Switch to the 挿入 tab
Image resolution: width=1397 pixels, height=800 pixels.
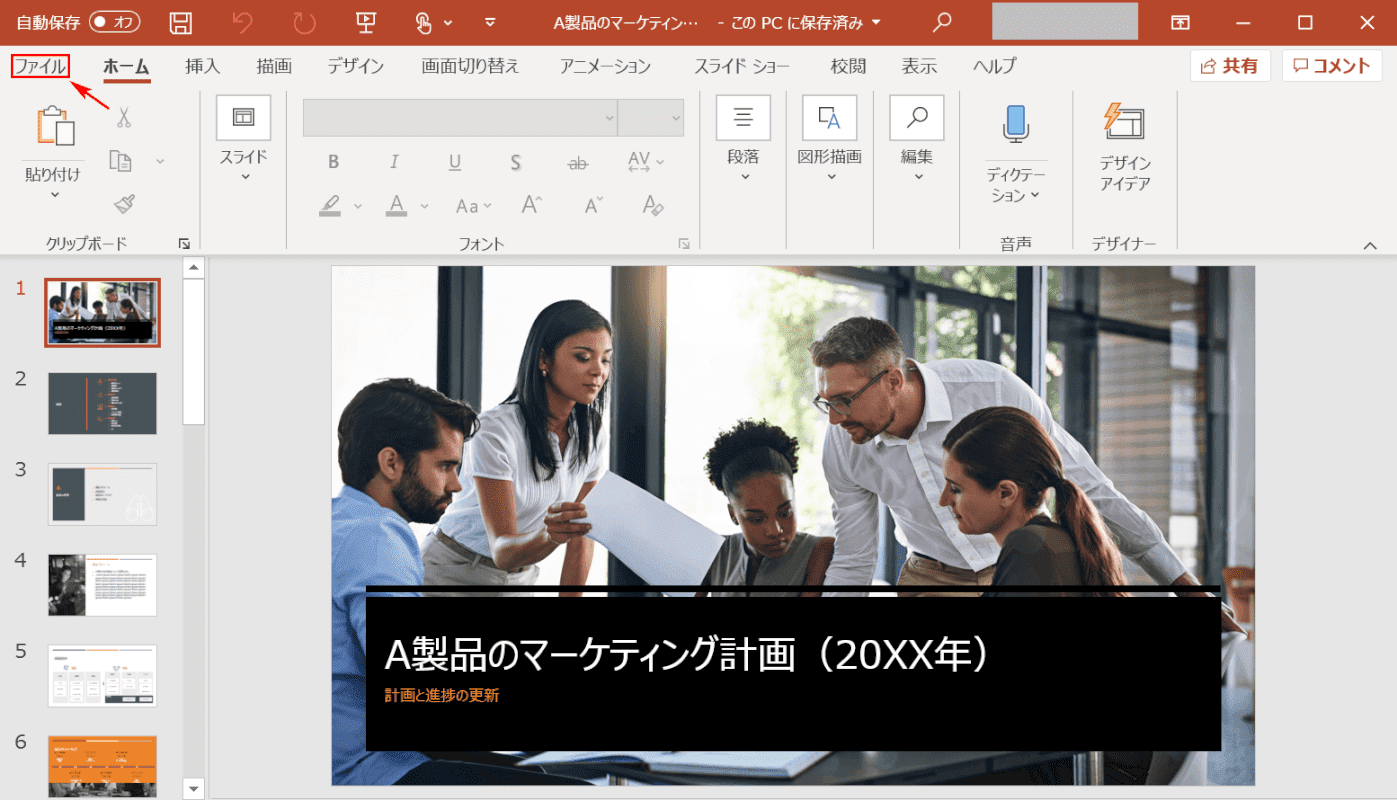tap(203, 67)
